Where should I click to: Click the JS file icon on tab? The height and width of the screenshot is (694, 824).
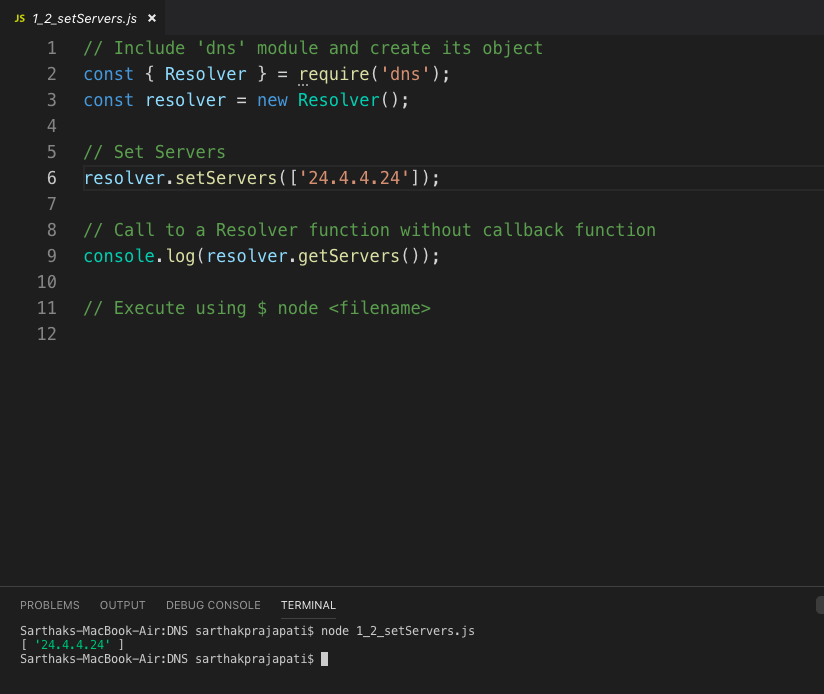20,18
